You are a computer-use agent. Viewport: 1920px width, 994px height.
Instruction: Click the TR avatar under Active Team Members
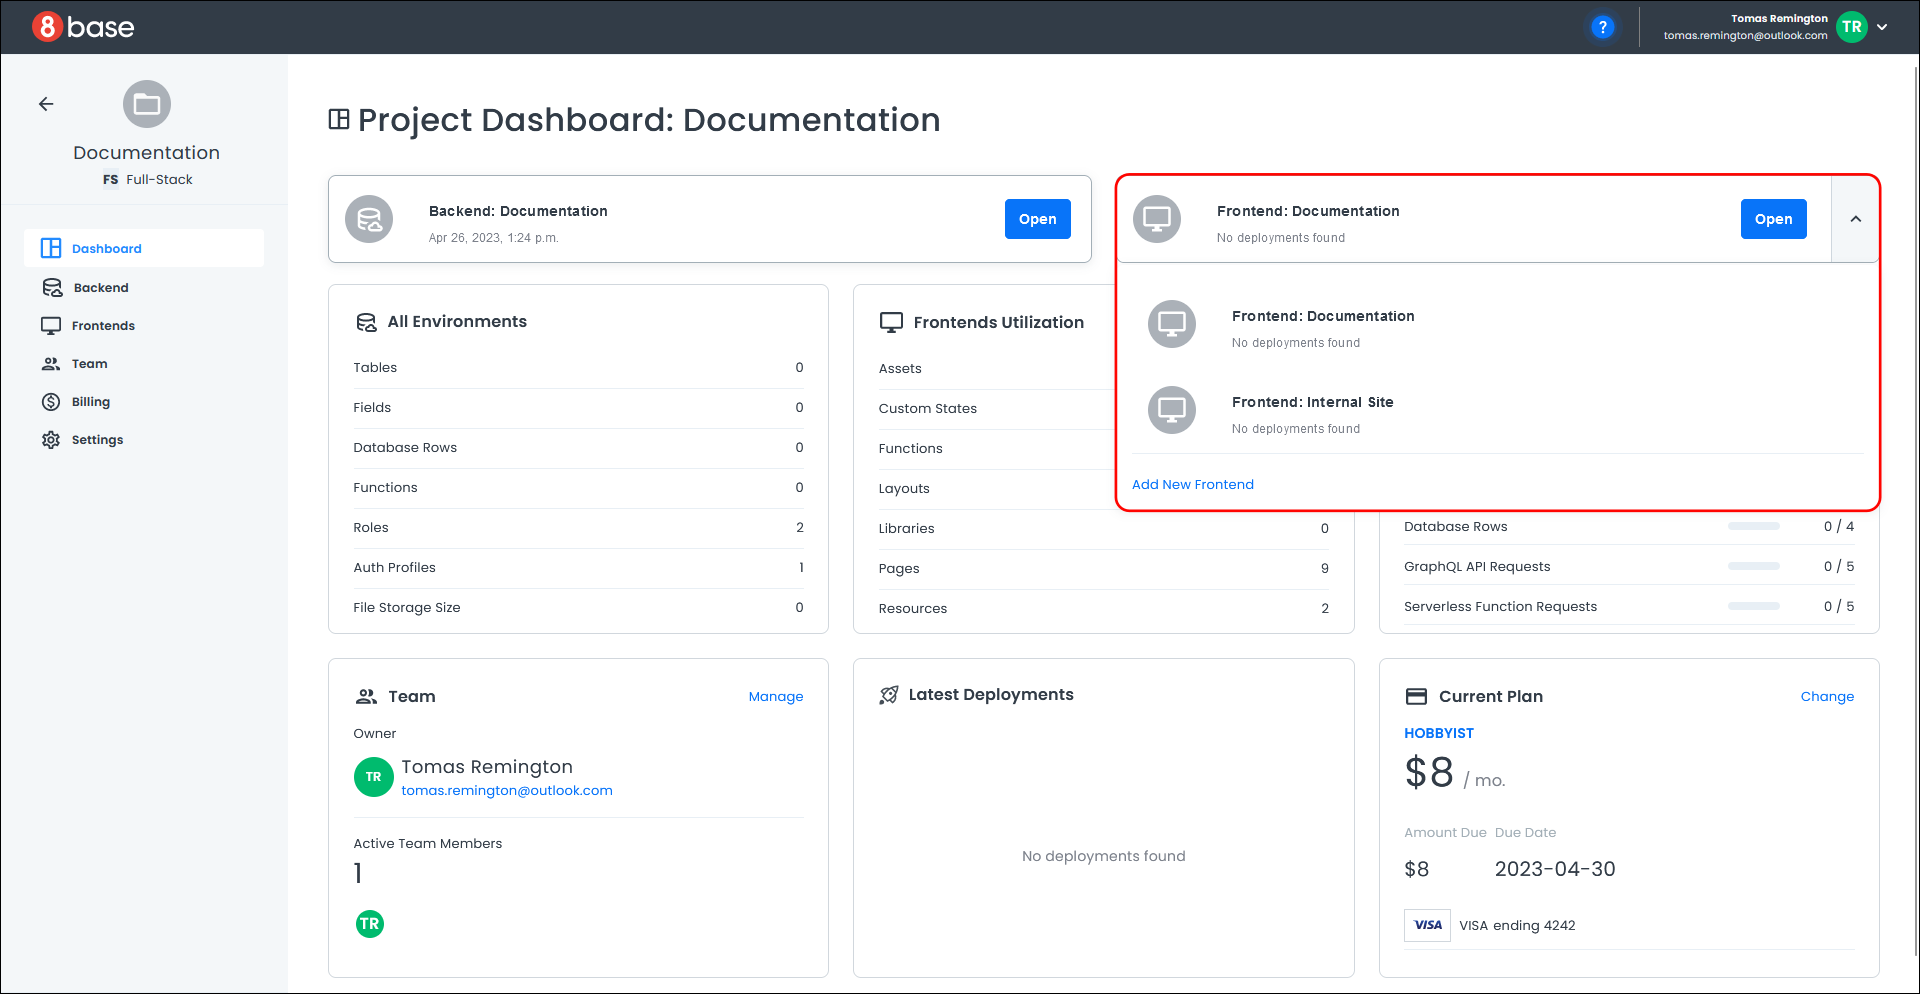(370, 924)
